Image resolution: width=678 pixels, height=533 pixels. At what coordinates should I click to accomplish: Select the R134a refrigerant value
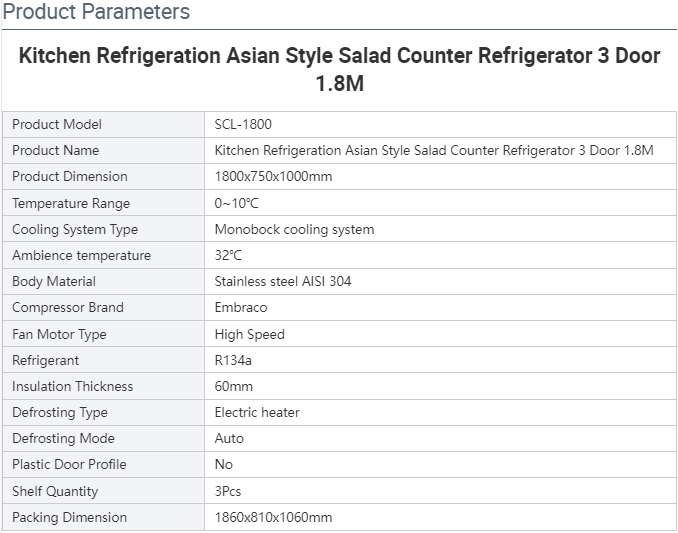(x=233, y=361)
